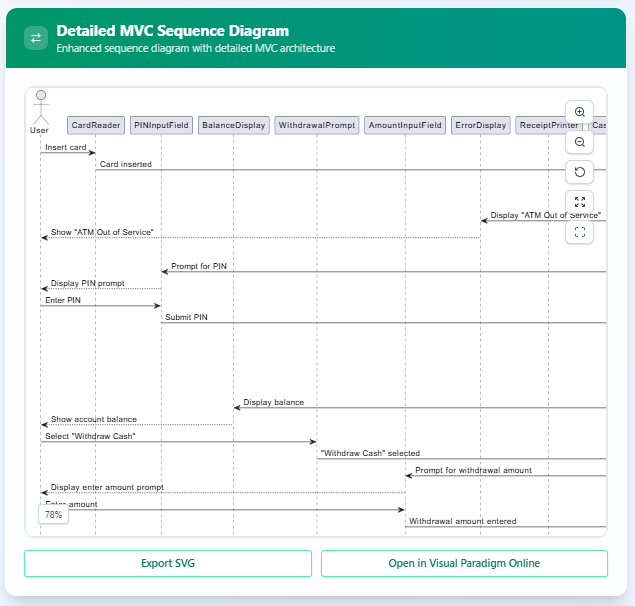Viewport: 635px width, 606px height.
Task: Click the zoom out magnifier icon
Action: [x=579, y=142]
